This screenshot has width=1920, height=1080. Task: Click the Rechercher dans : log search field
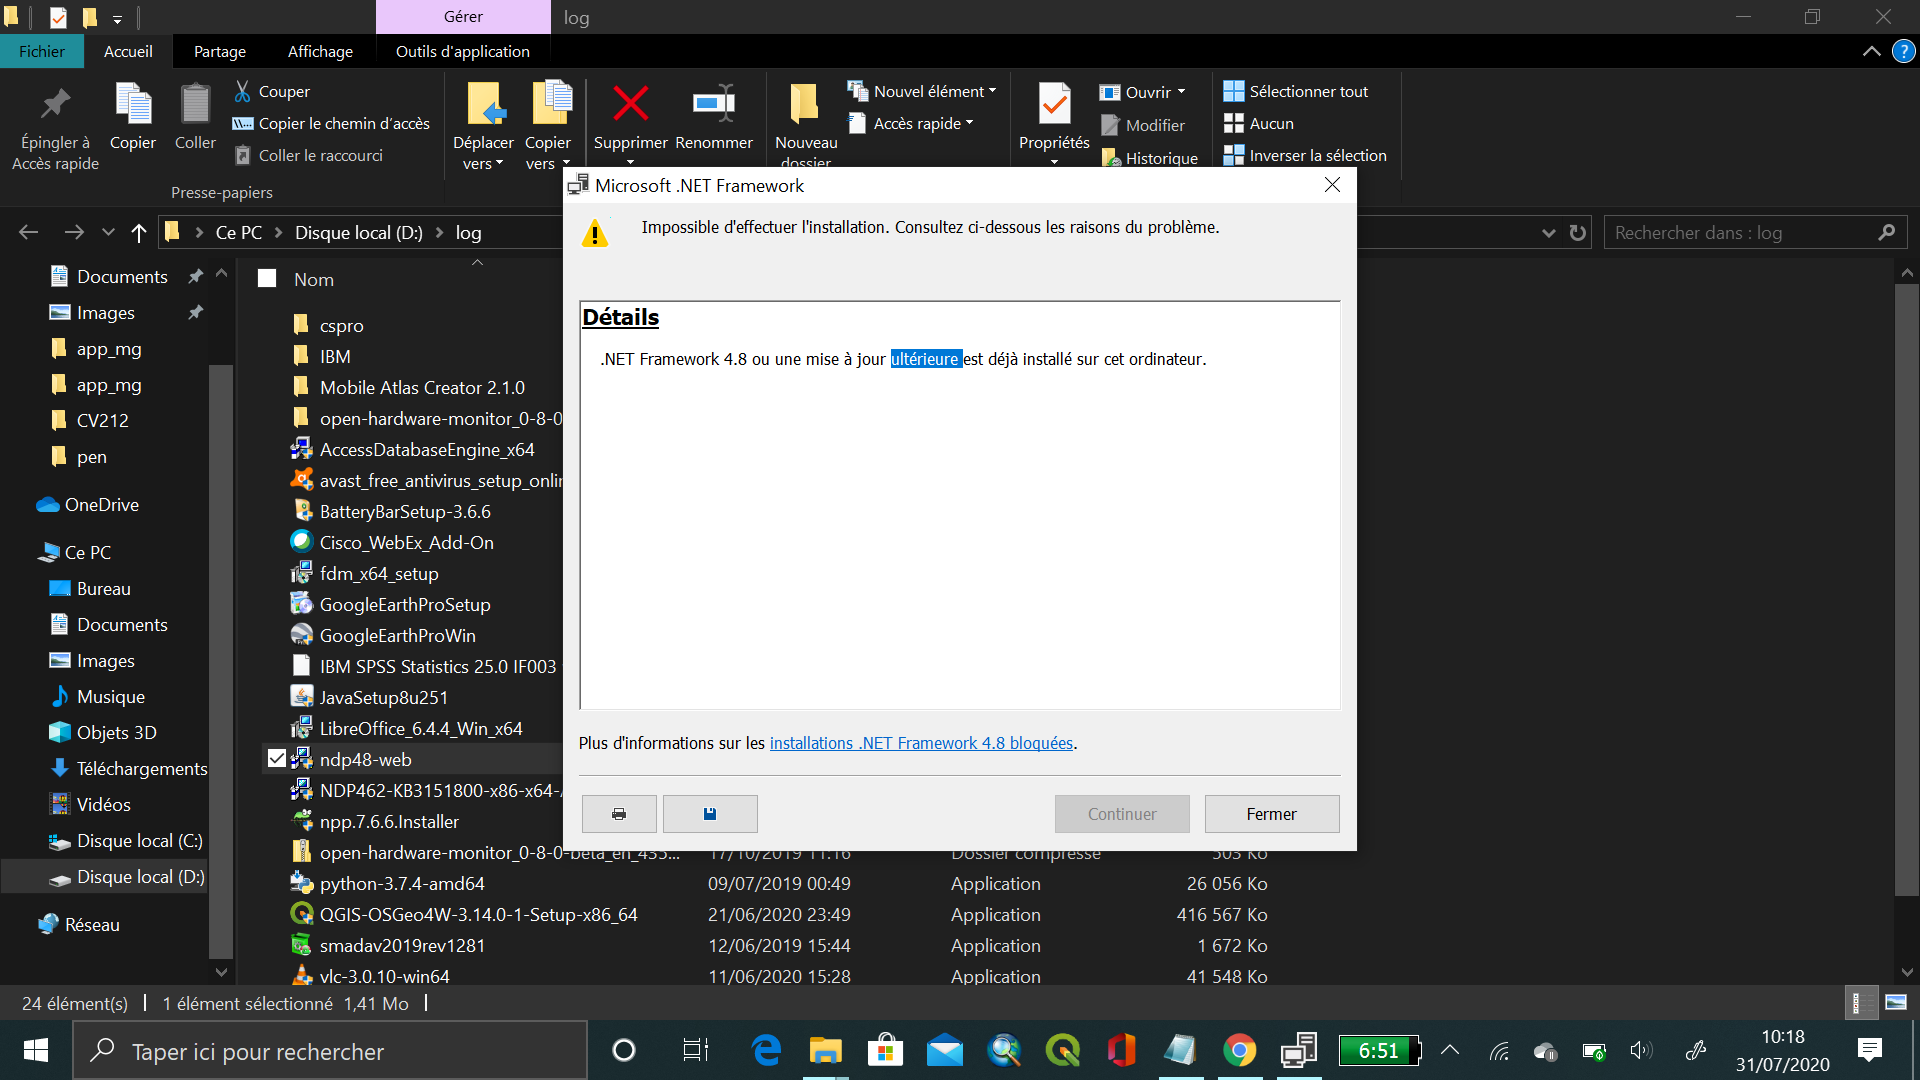coord(1755,233)
